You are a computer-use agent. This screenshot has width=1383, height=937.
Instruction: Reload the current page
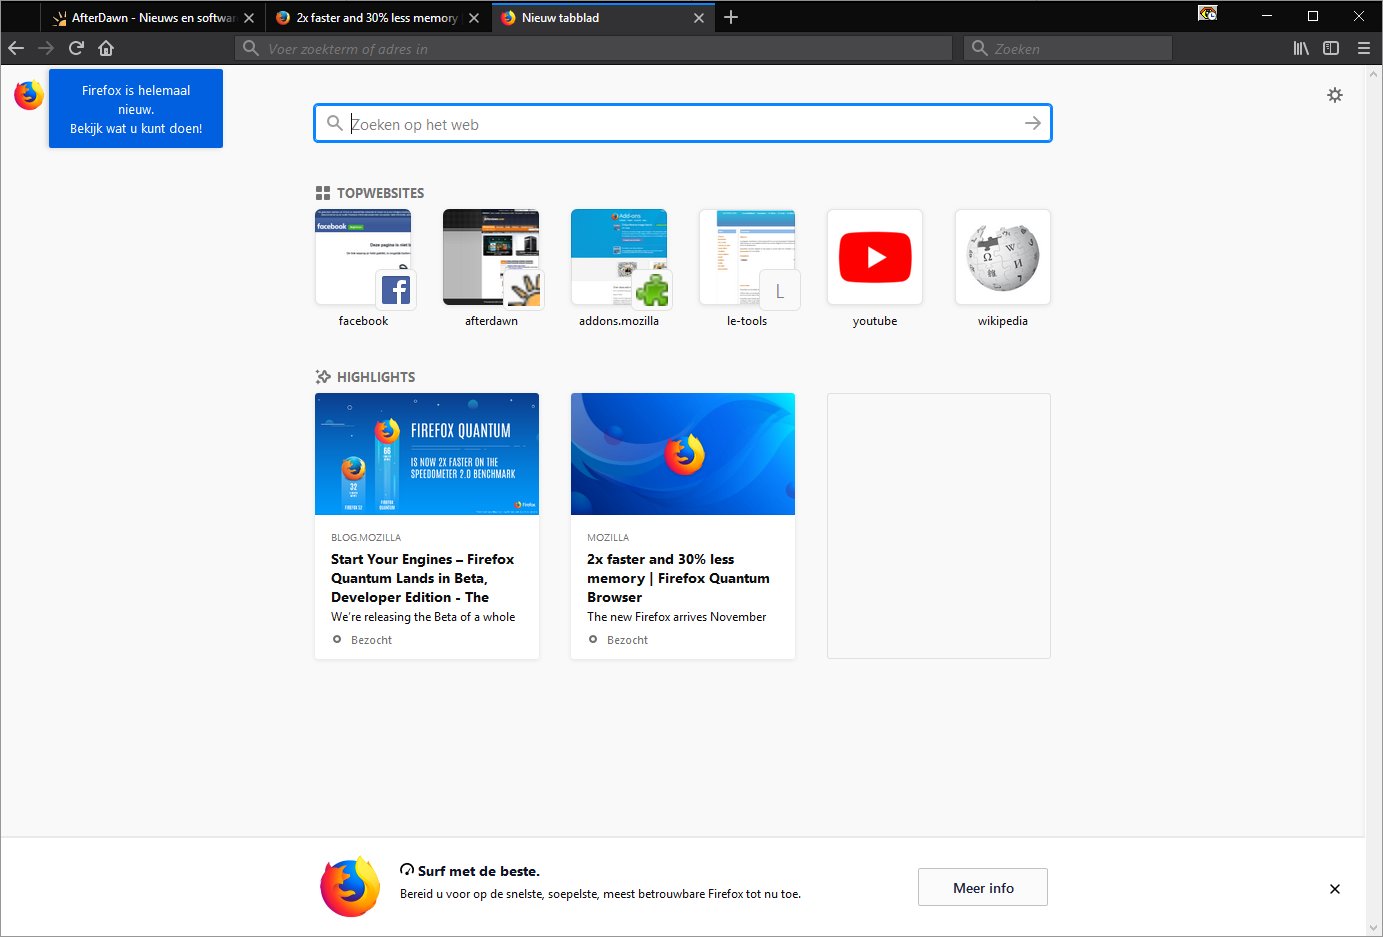(76, 48)
